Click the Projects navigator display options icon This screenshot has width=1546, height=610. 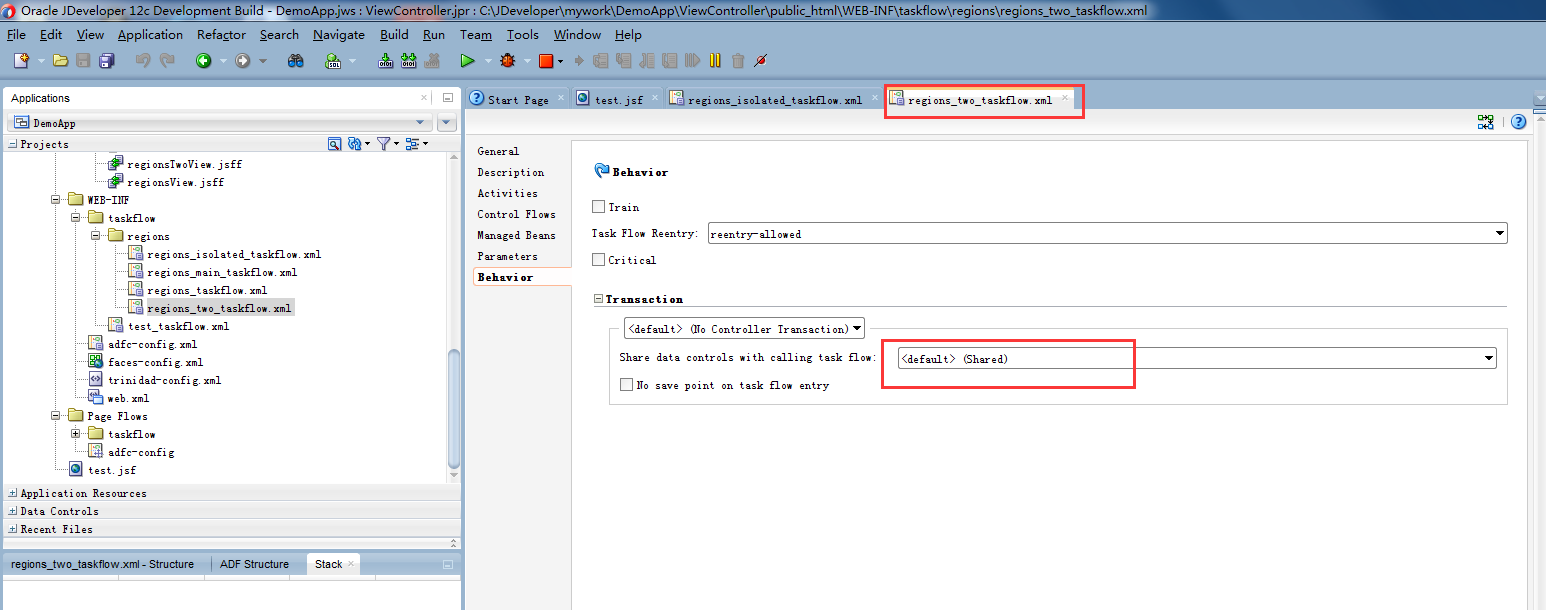[x=412, y=144]
